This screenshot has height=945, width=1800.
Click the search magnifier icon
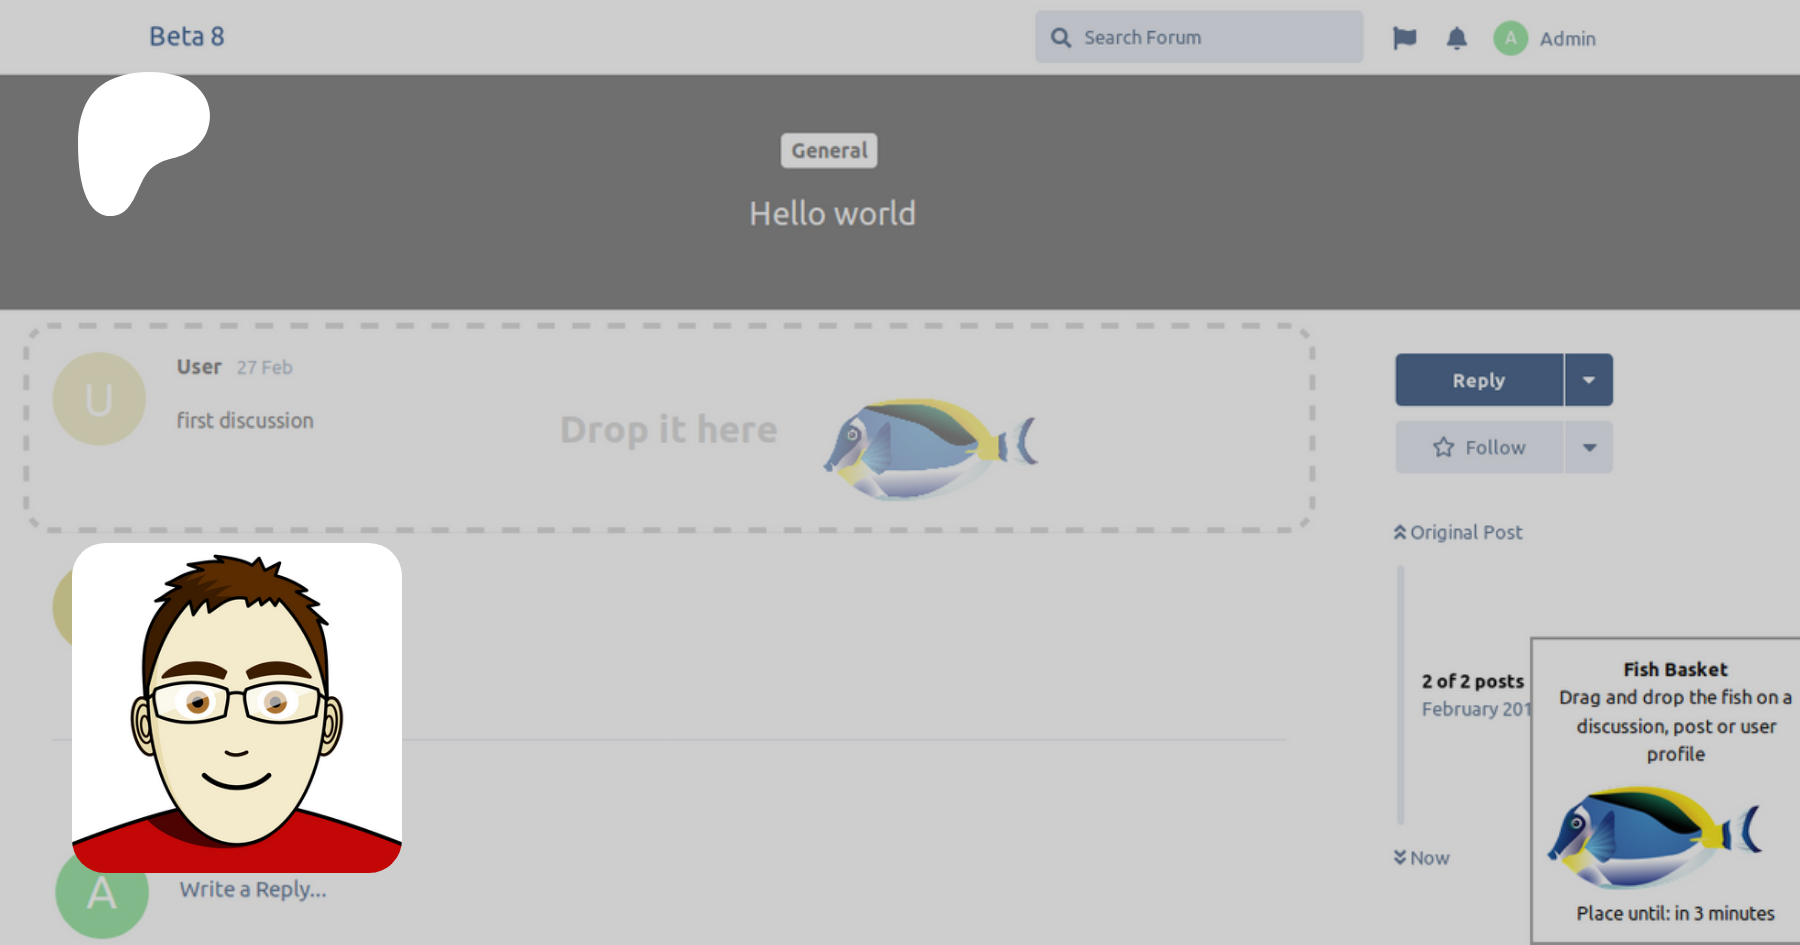[x=1061, y=38]
